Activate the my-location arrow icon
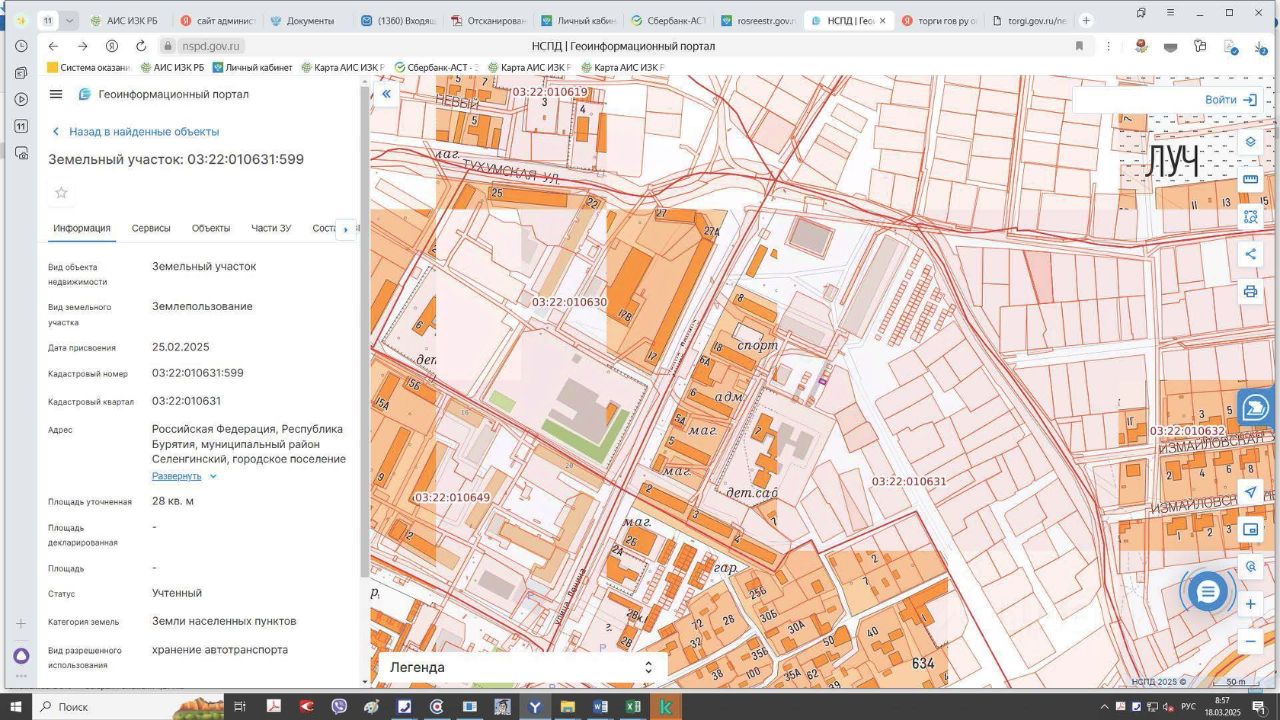The width and height of the screenshot is (1280, 720). 1250,492
